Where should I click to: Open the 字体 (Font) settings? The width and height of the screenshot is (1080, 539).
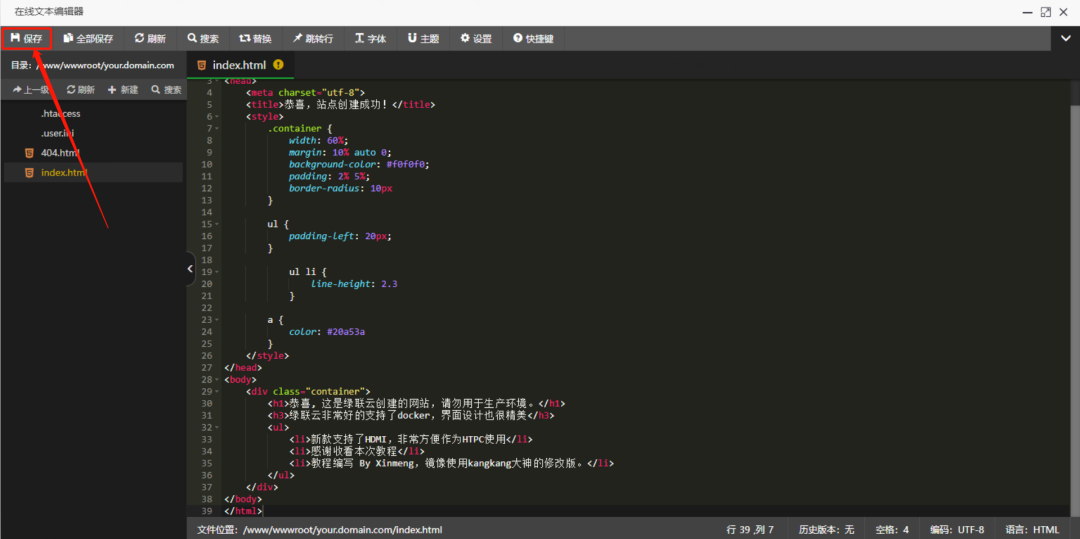tap(370, 39)
